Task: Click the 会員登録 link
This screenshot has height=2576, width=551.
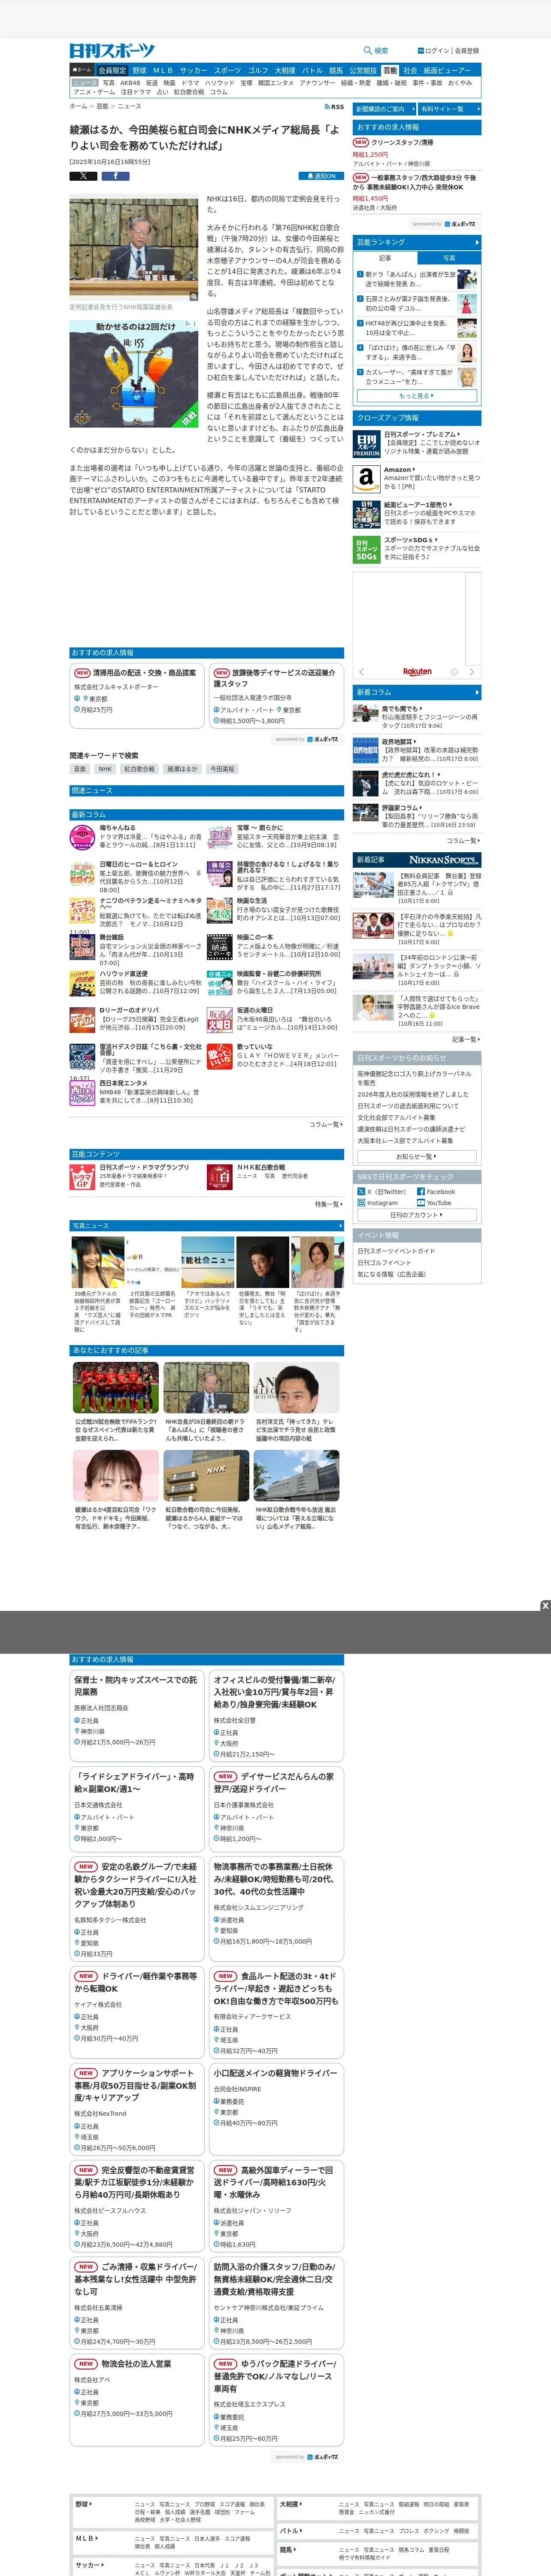Action: [x=467, y=51]
